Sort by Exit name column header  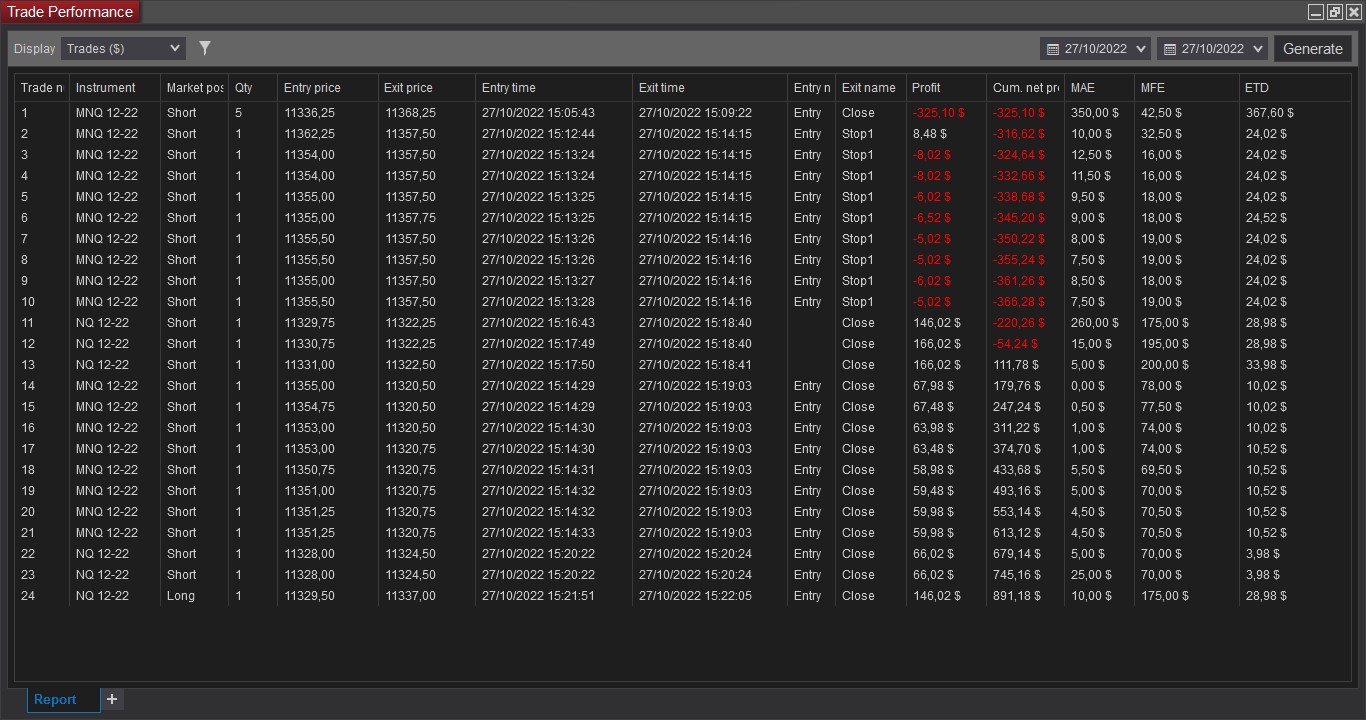(x=871, y=88)
